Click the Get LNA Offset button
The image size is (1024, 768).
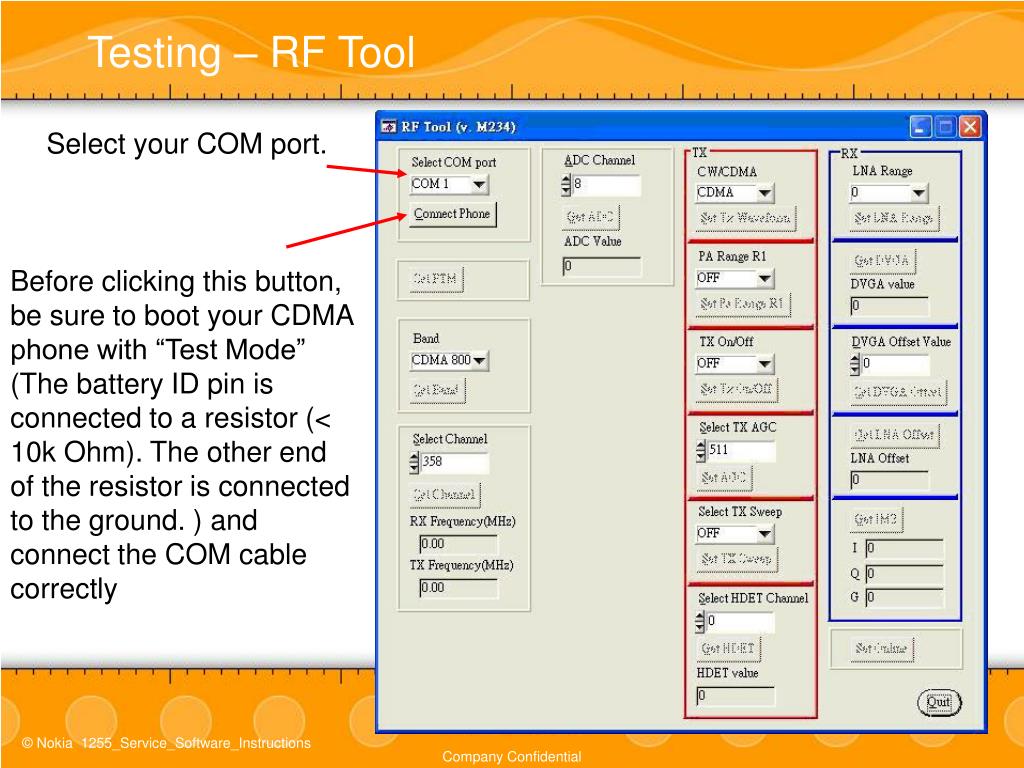coord(895,435)
